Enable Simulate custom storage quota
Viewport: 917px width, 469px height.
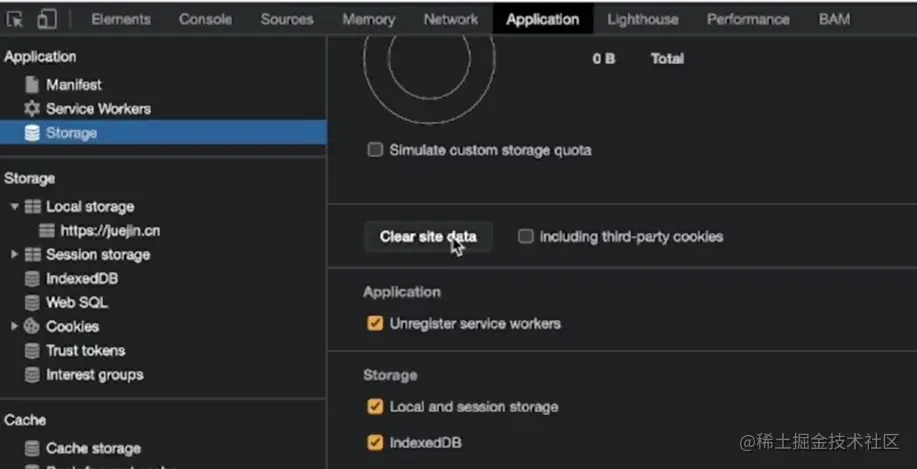(x=375, y=150)
